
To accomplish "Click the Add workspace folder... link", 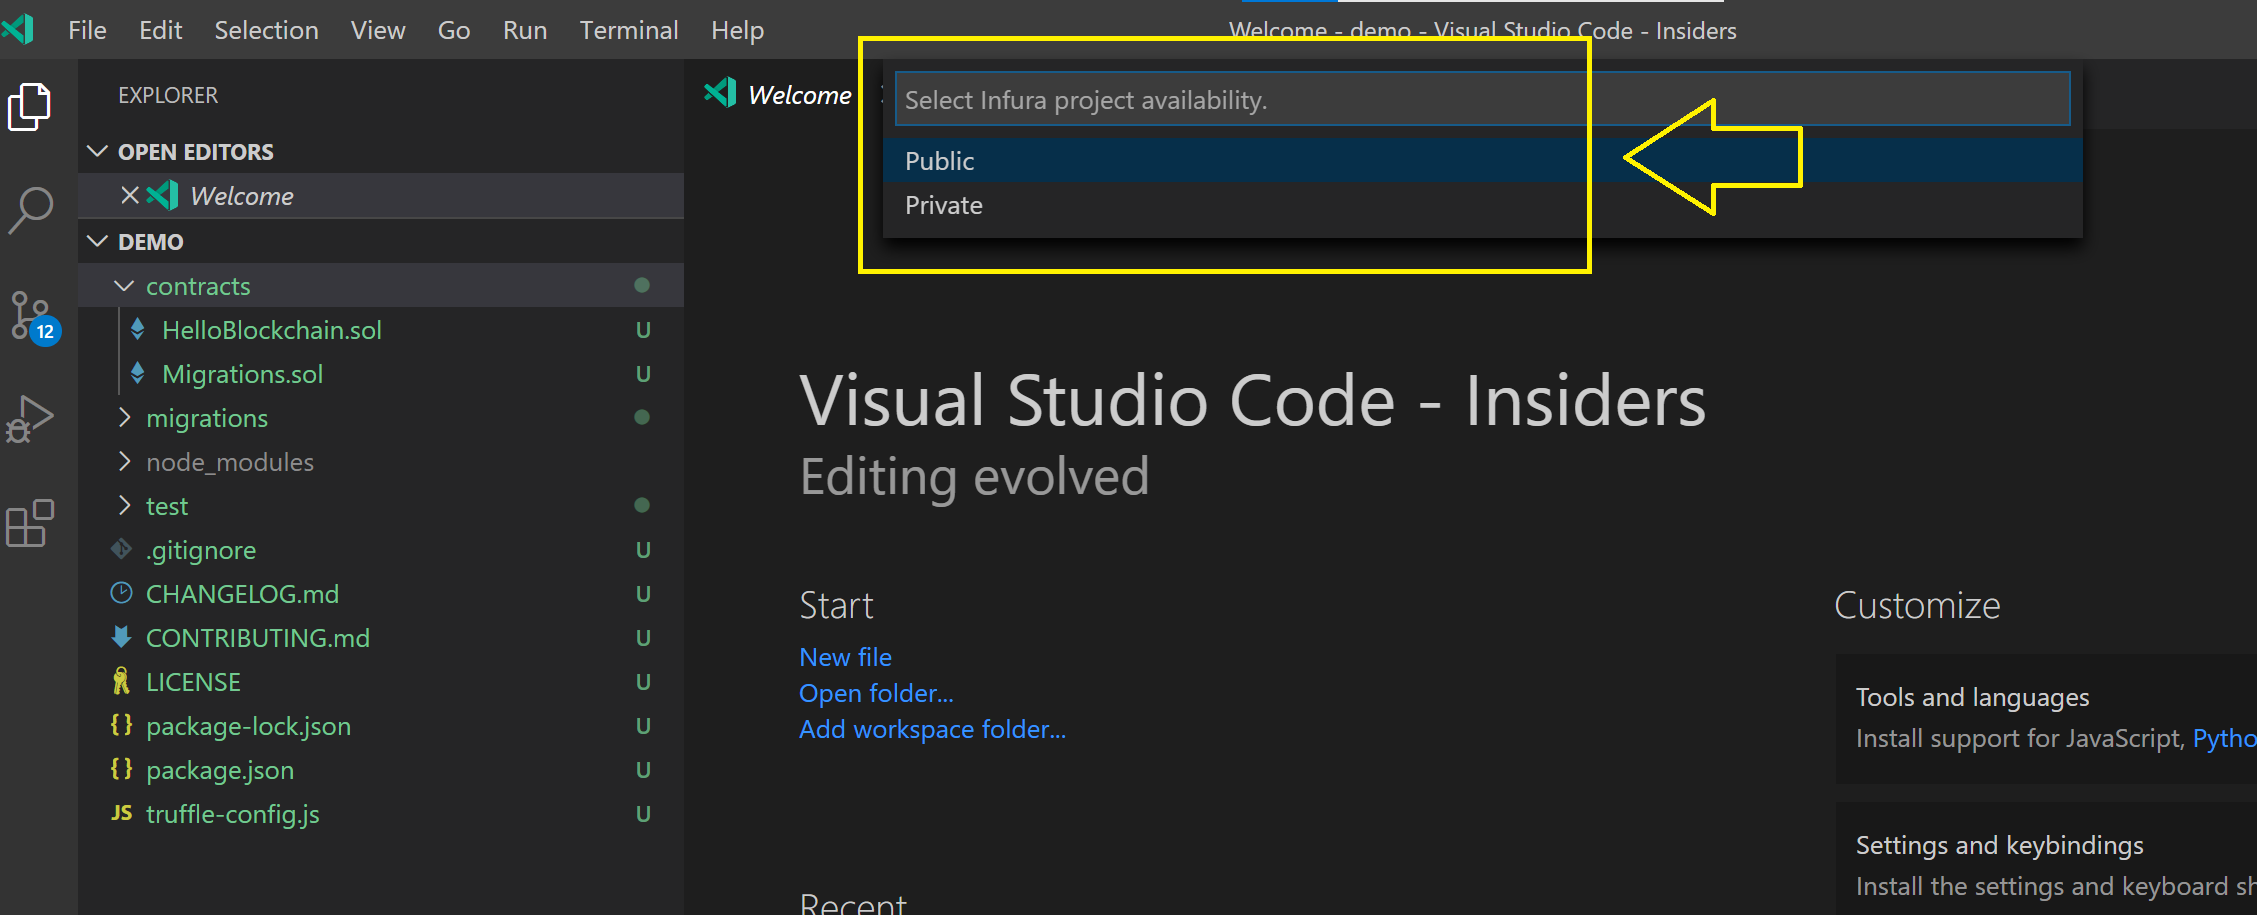I will 932,729.
